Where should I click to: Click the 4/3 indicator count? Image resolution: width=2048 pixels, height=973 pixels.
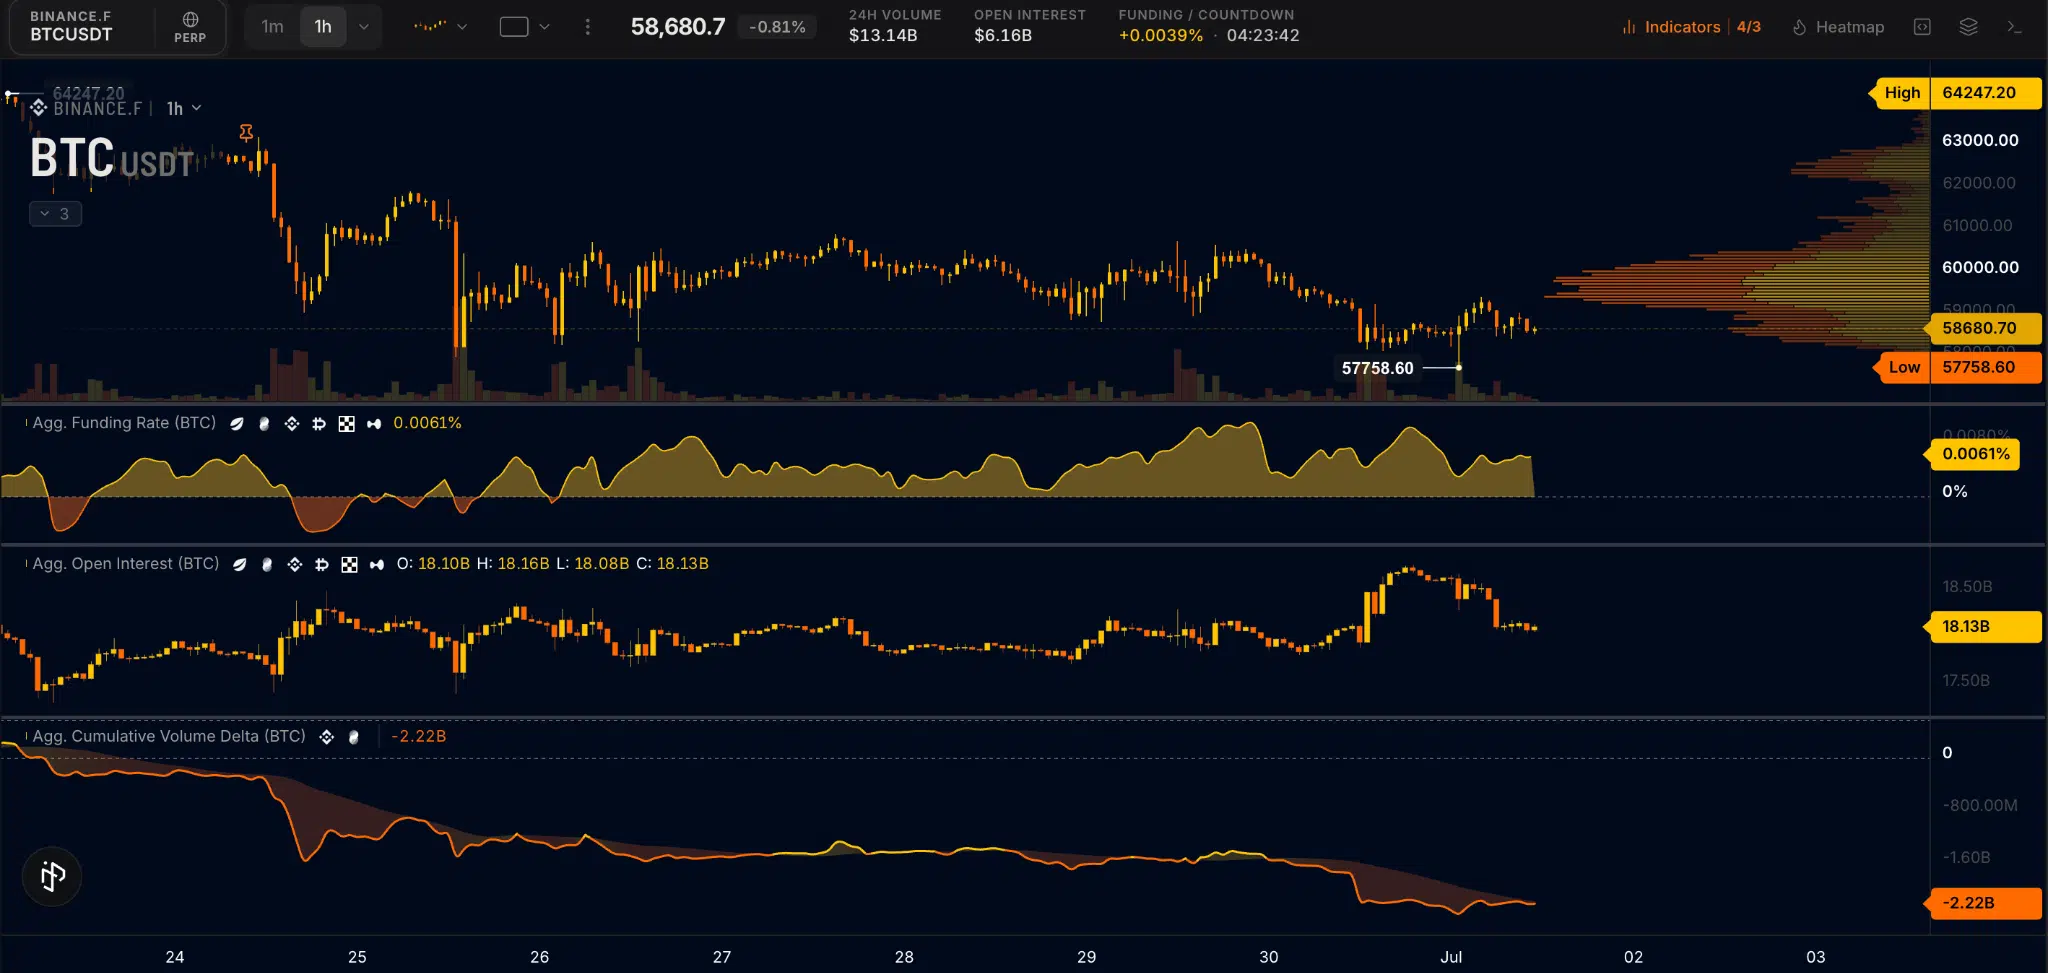tap(1748, 27)
